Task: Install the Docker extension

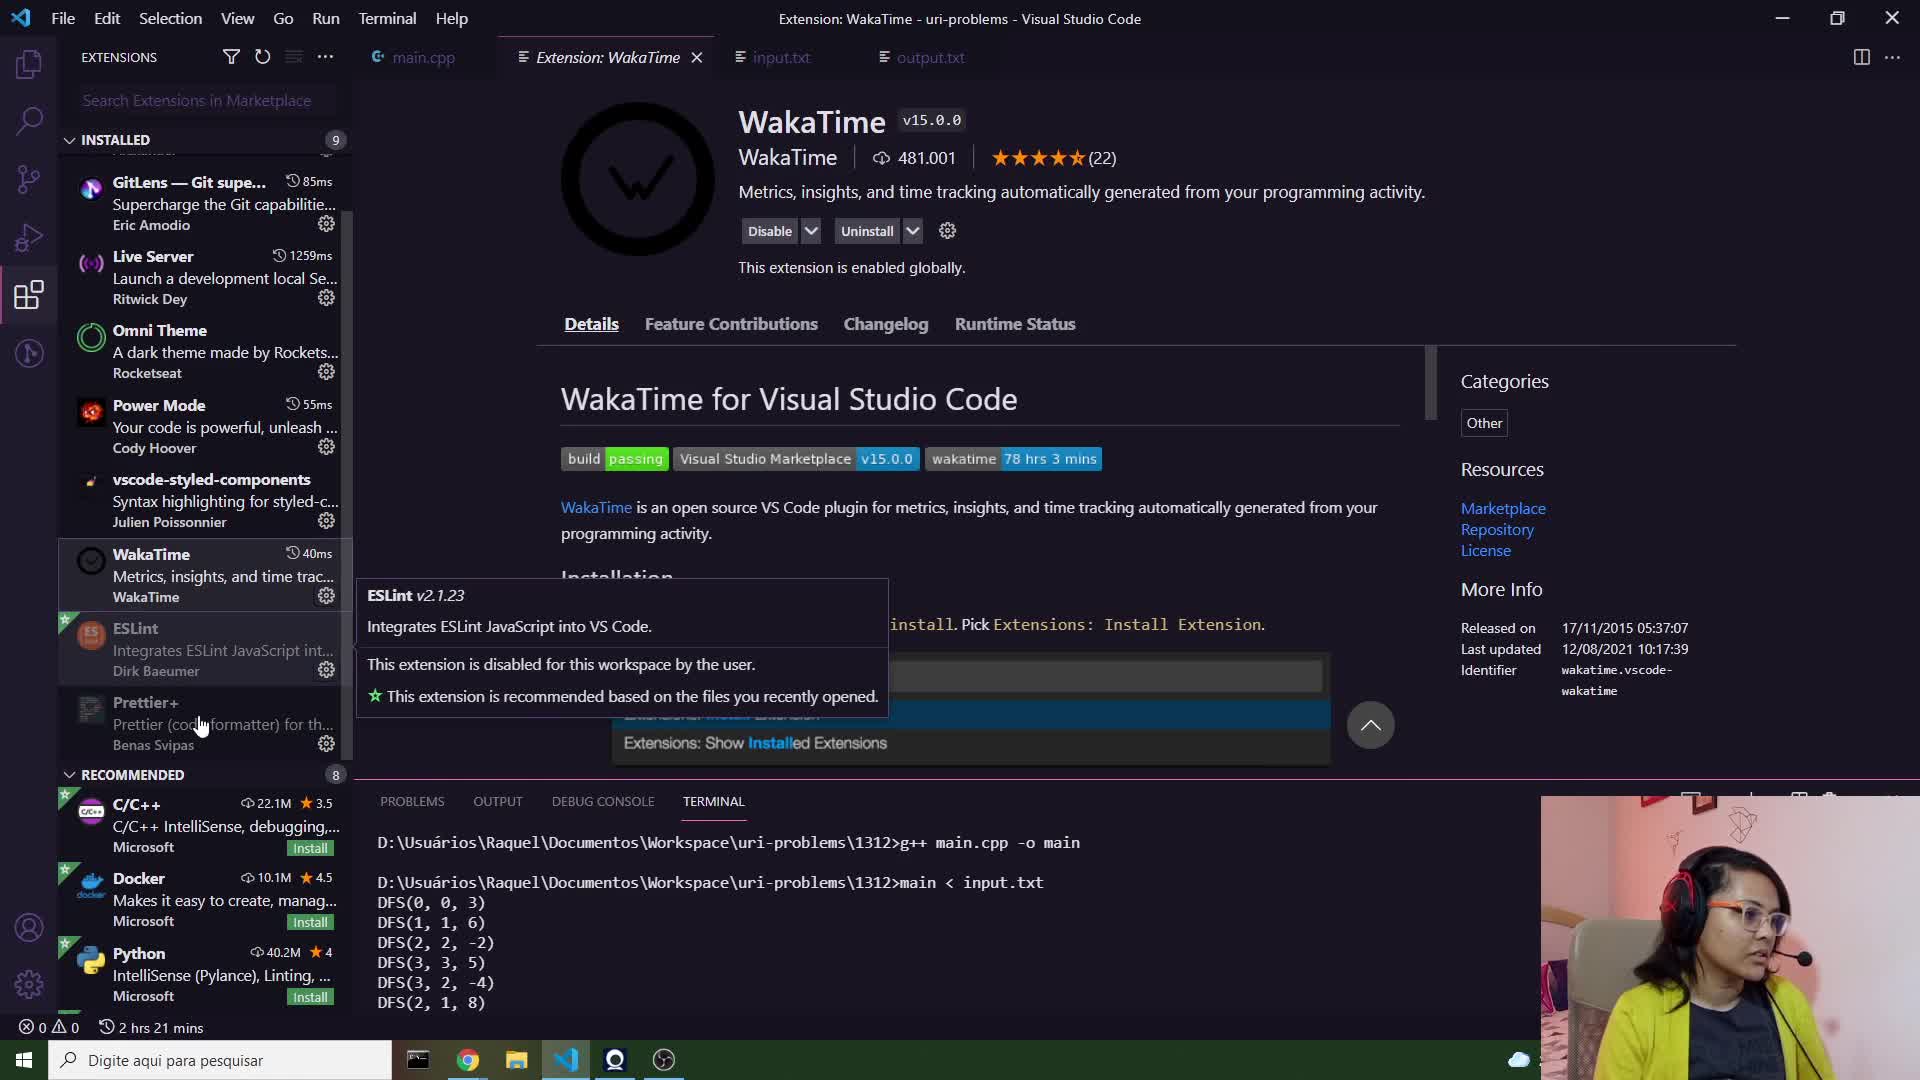Action: (x=309, y=922)
